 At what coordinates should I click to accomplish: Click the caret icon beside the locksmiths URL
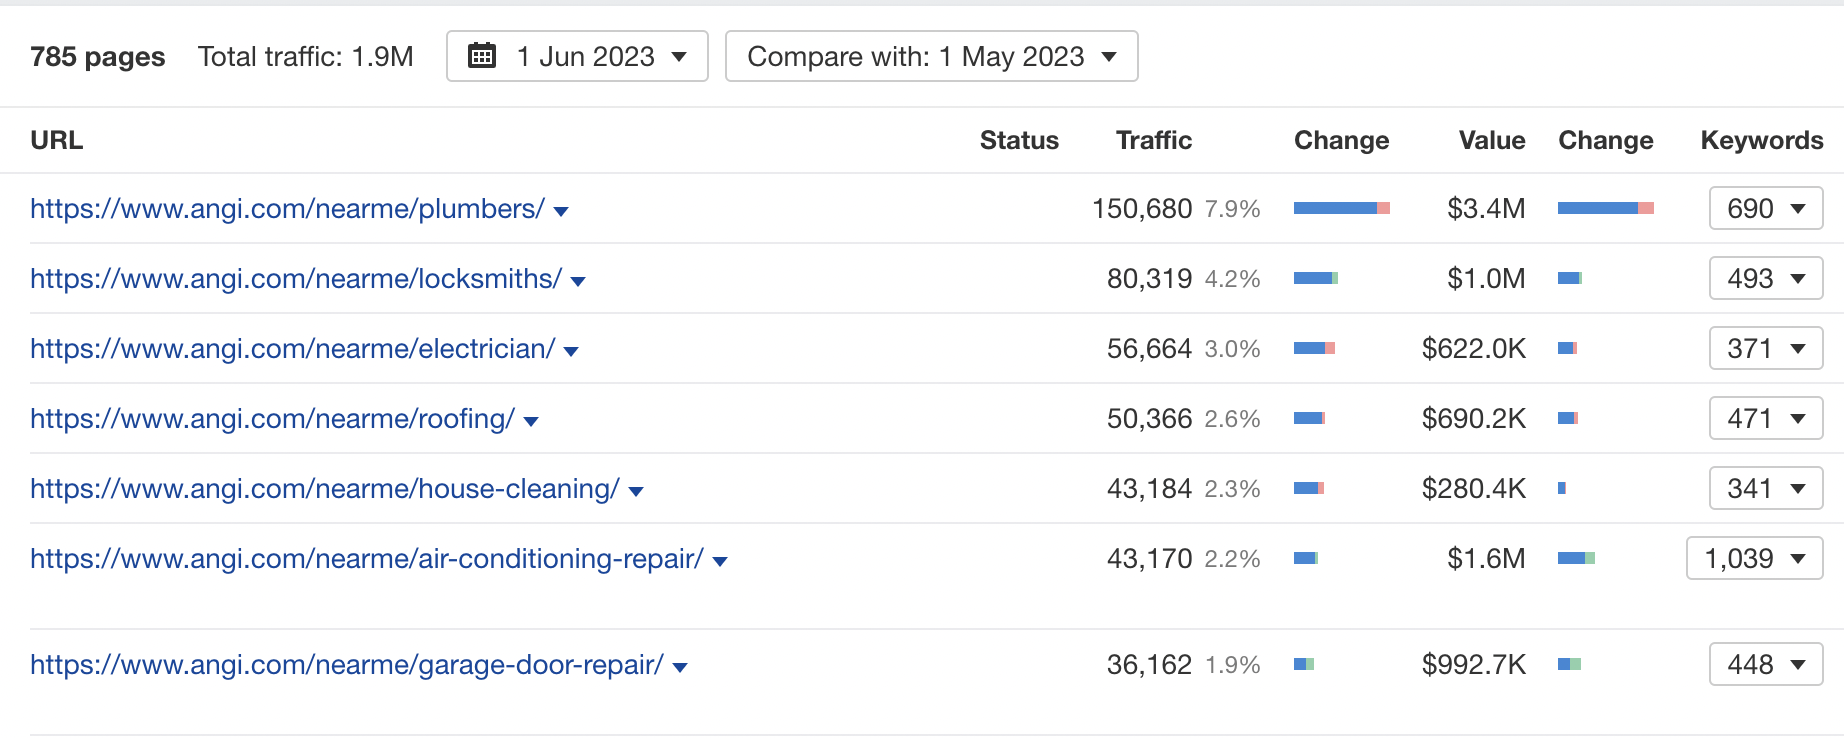tap(578, 281)
